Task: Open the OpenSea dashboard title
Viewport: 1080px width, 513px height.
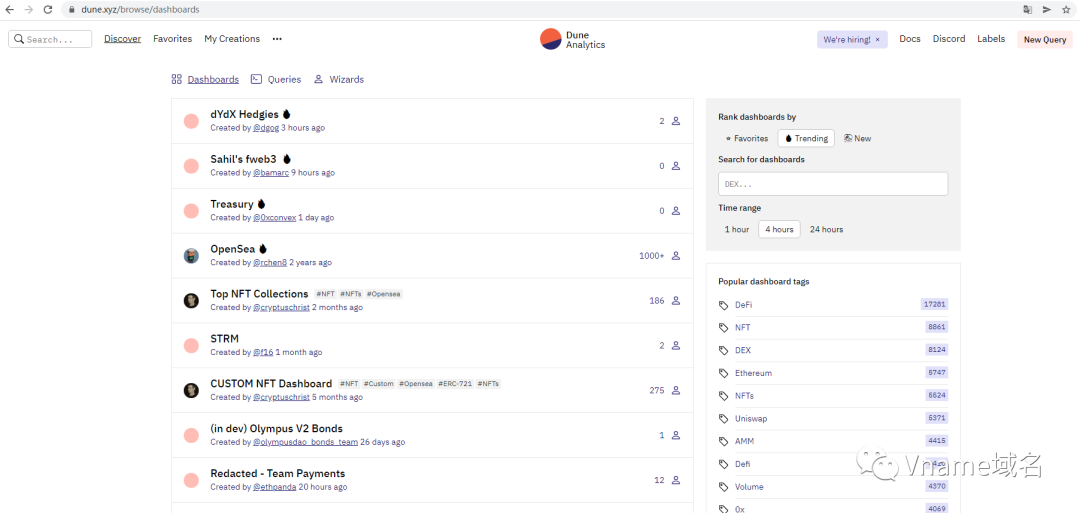Action: click(233, 249)
